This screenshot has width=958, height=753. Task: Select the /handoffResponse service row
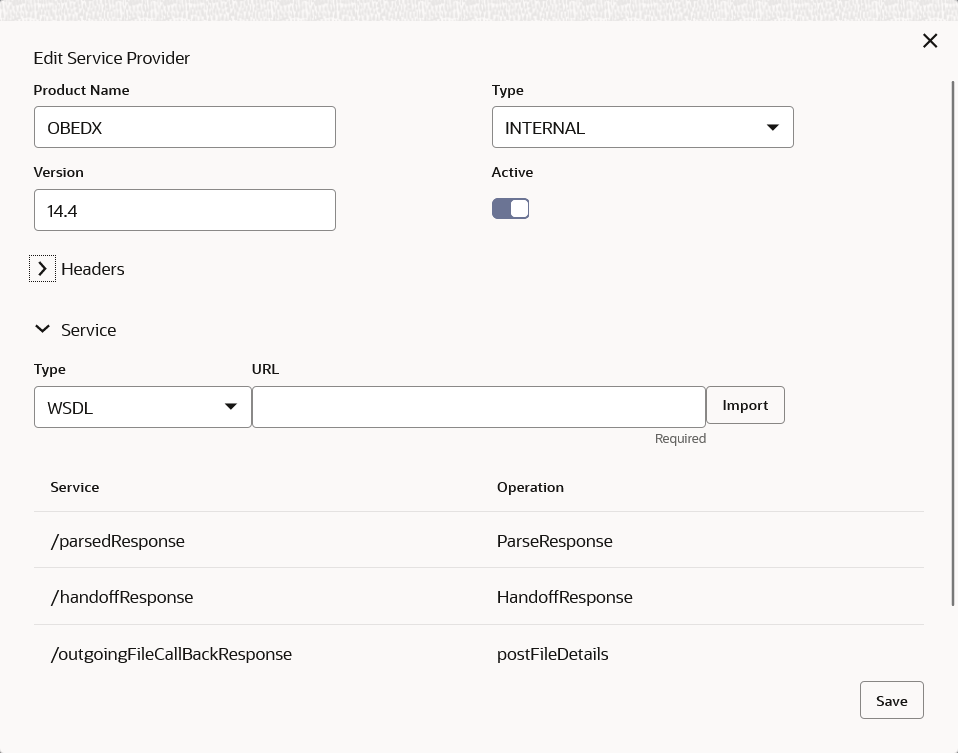point(122,597)
